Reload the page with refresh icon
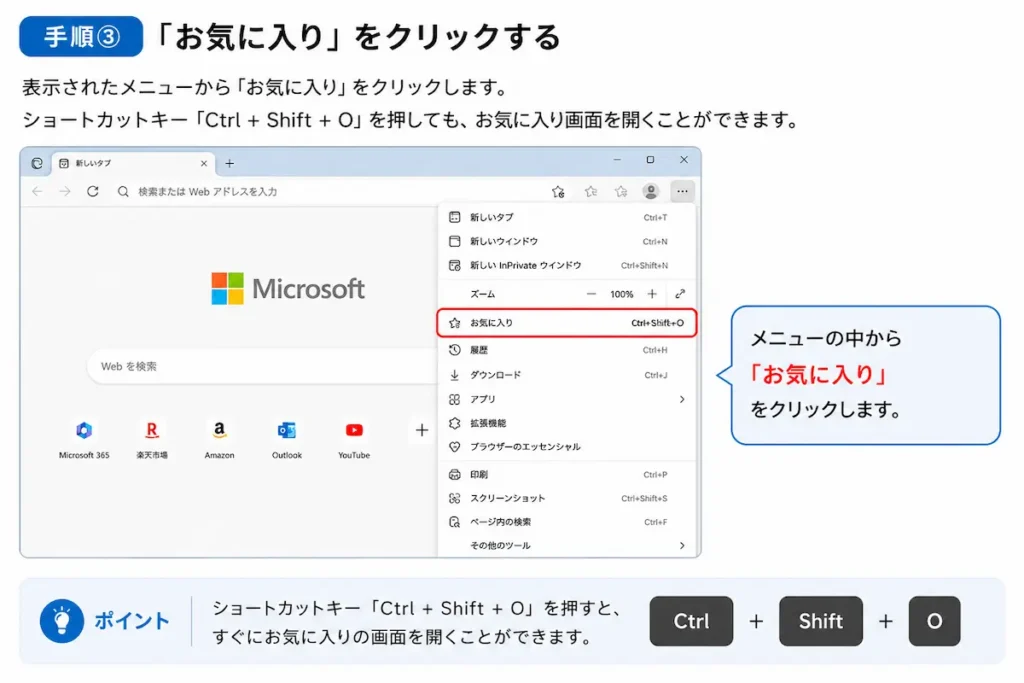1024x683 pixels. point(93,191)
